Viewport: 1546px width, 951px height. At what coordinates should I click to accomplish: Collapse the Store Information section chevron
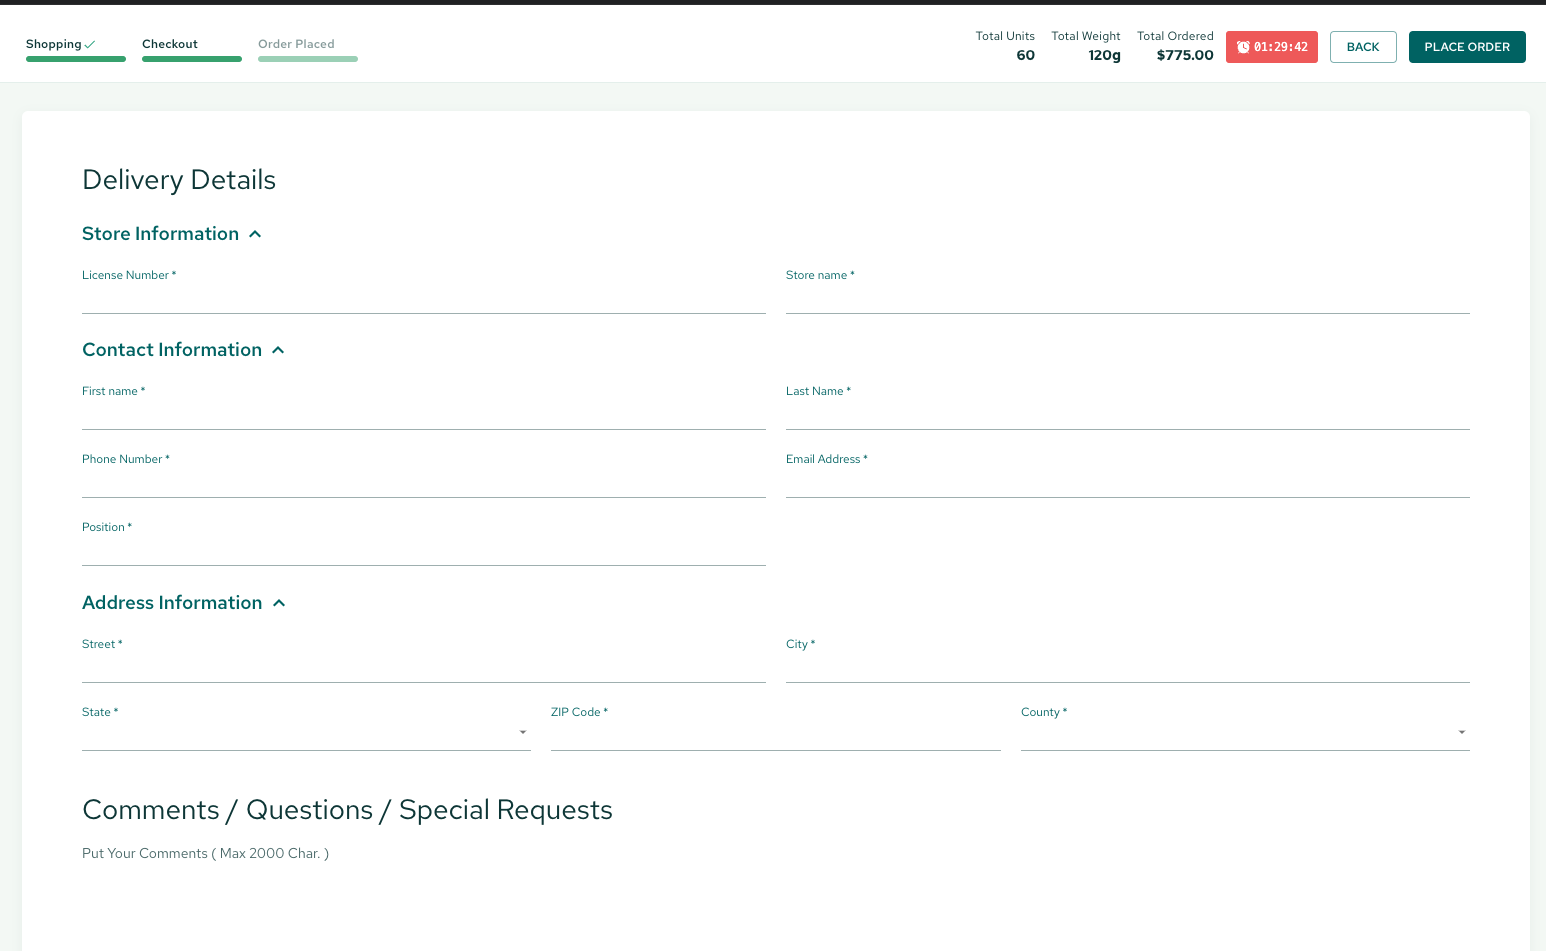click(255, 234)
